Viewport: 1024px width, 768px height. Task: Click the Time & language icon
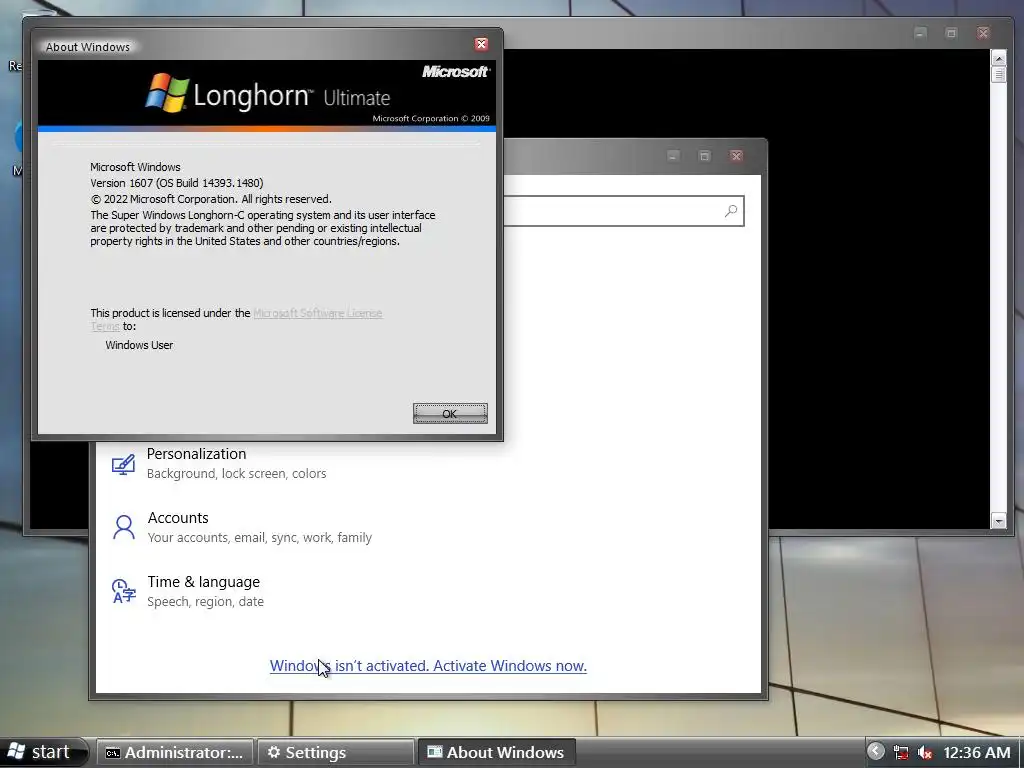(x=123, y=591)
